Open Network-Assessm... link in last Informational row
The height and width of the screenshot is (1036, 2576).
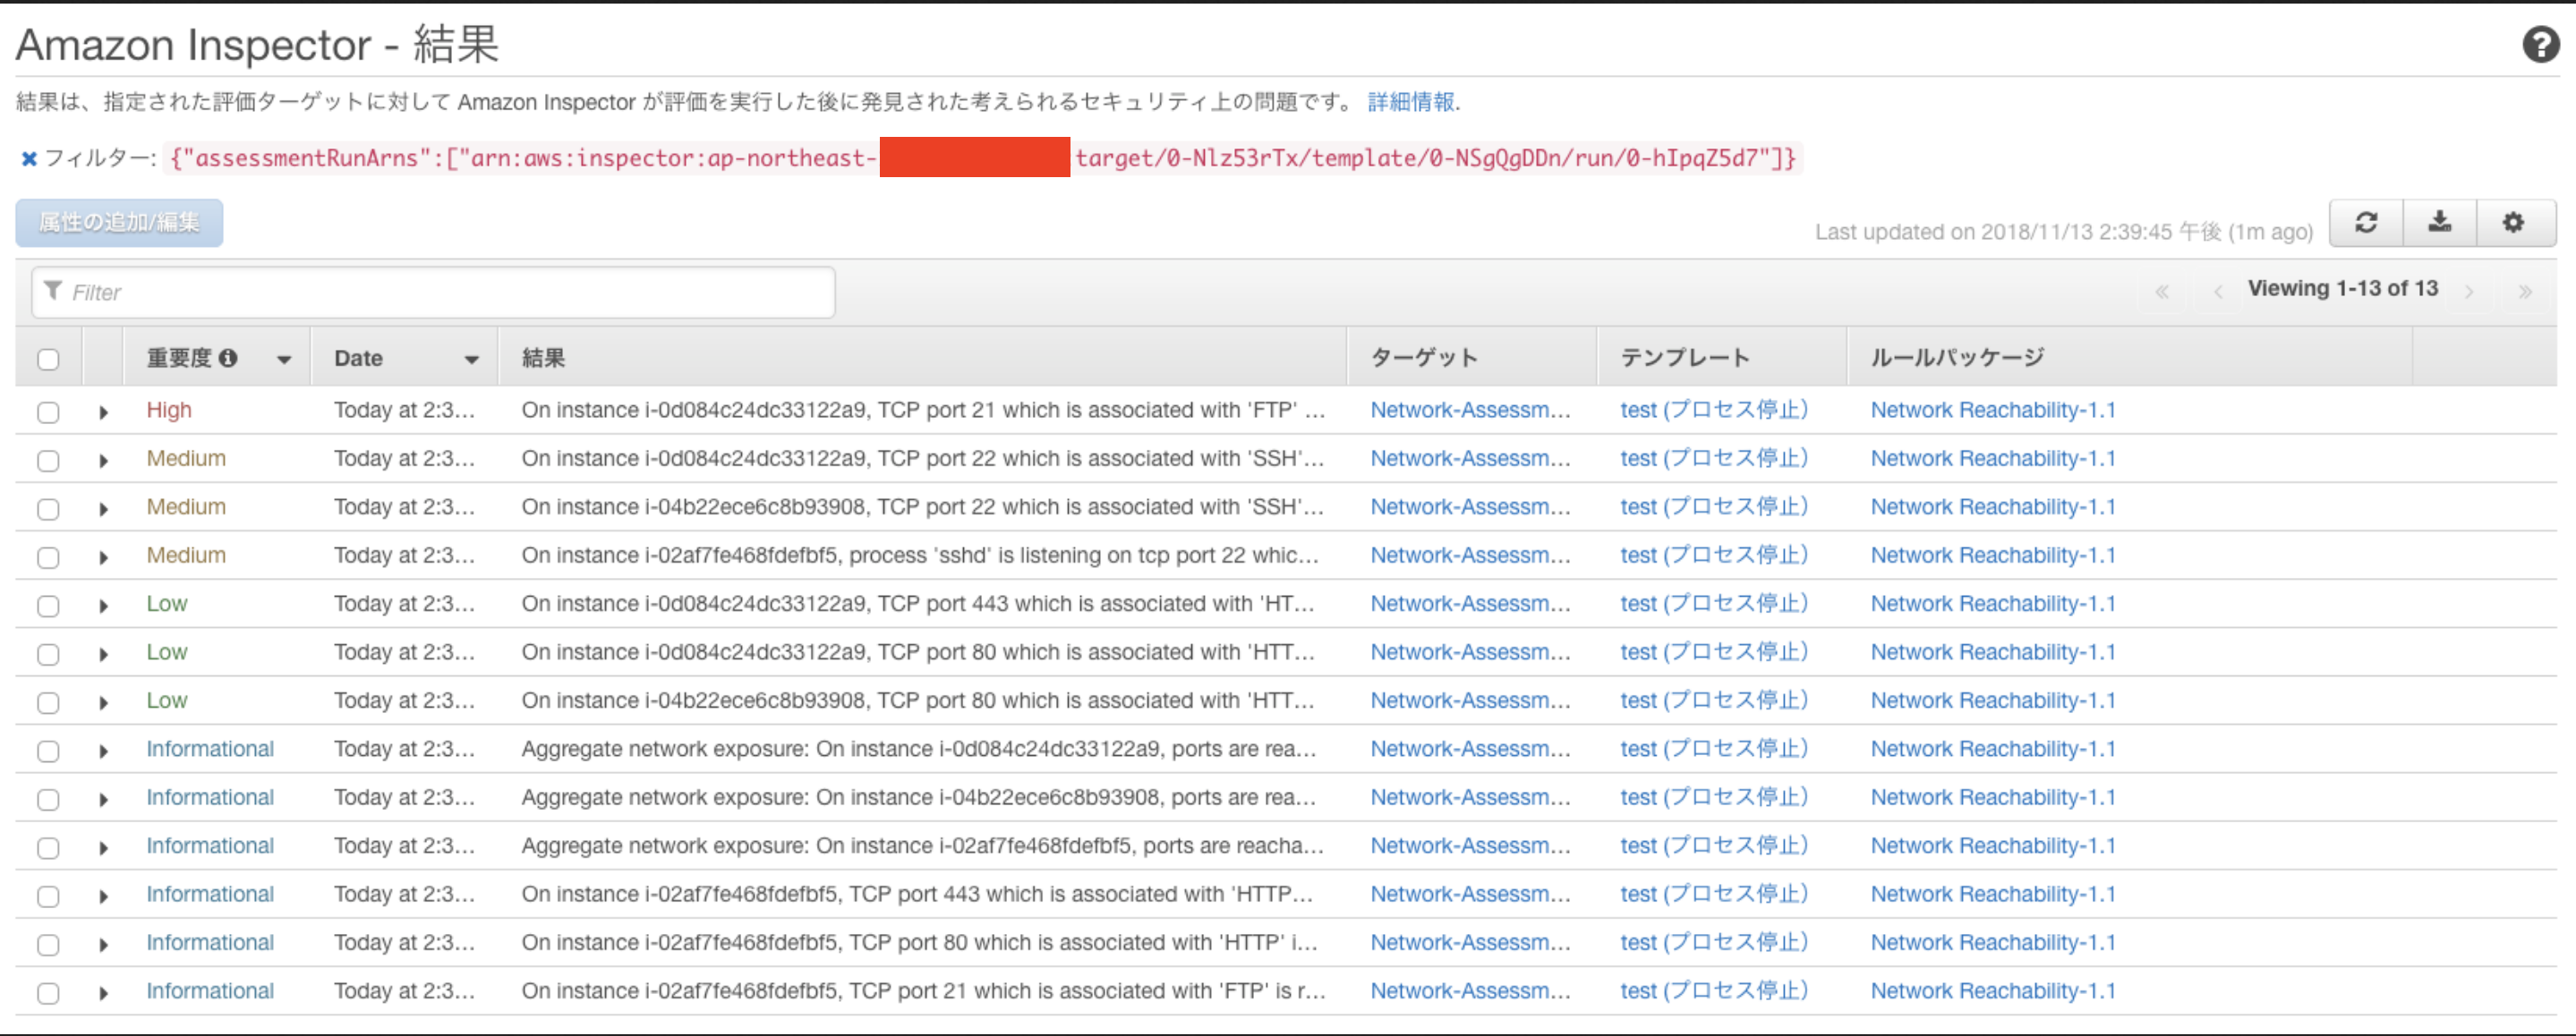pos(1470,991)
